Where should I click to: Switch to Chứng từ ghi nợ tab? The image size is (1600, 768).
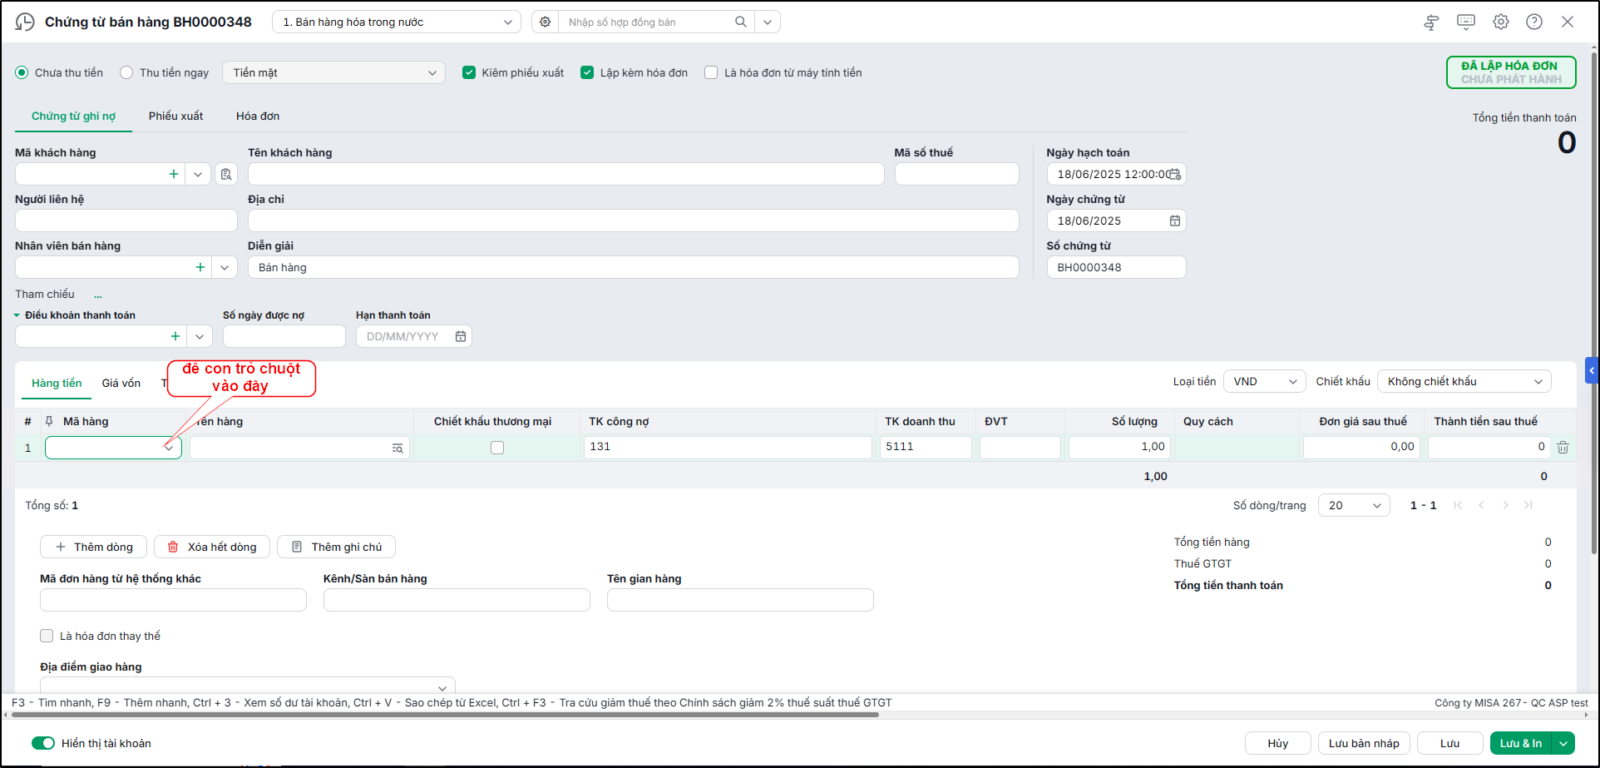click(x=73, y=116)
